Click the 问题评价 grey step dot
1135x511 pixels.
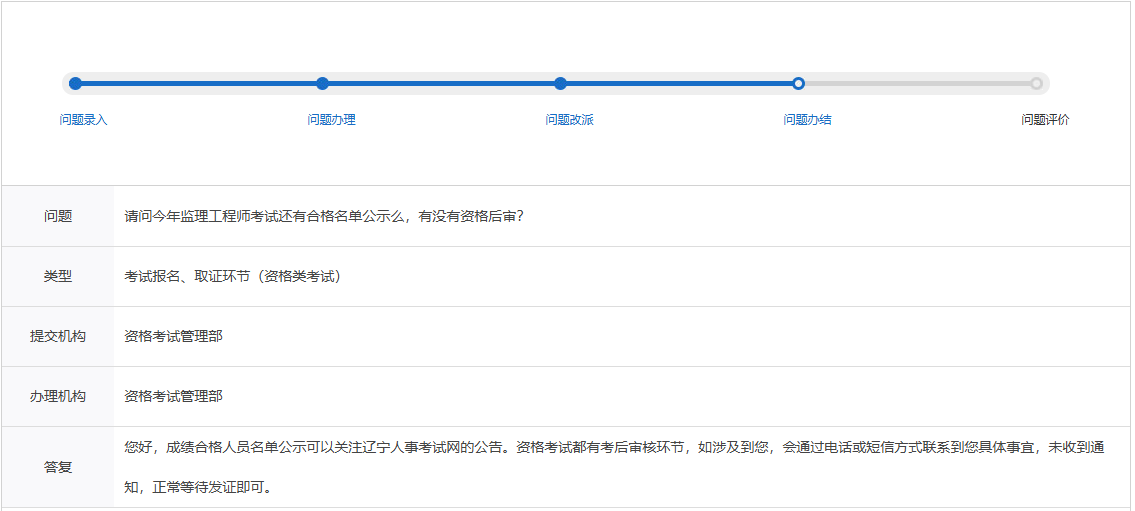[x=1037, y=83]
